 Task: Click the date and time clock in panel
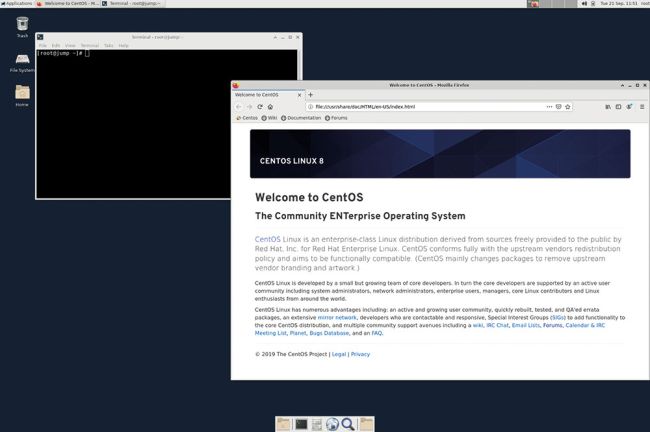click(618, 3)
